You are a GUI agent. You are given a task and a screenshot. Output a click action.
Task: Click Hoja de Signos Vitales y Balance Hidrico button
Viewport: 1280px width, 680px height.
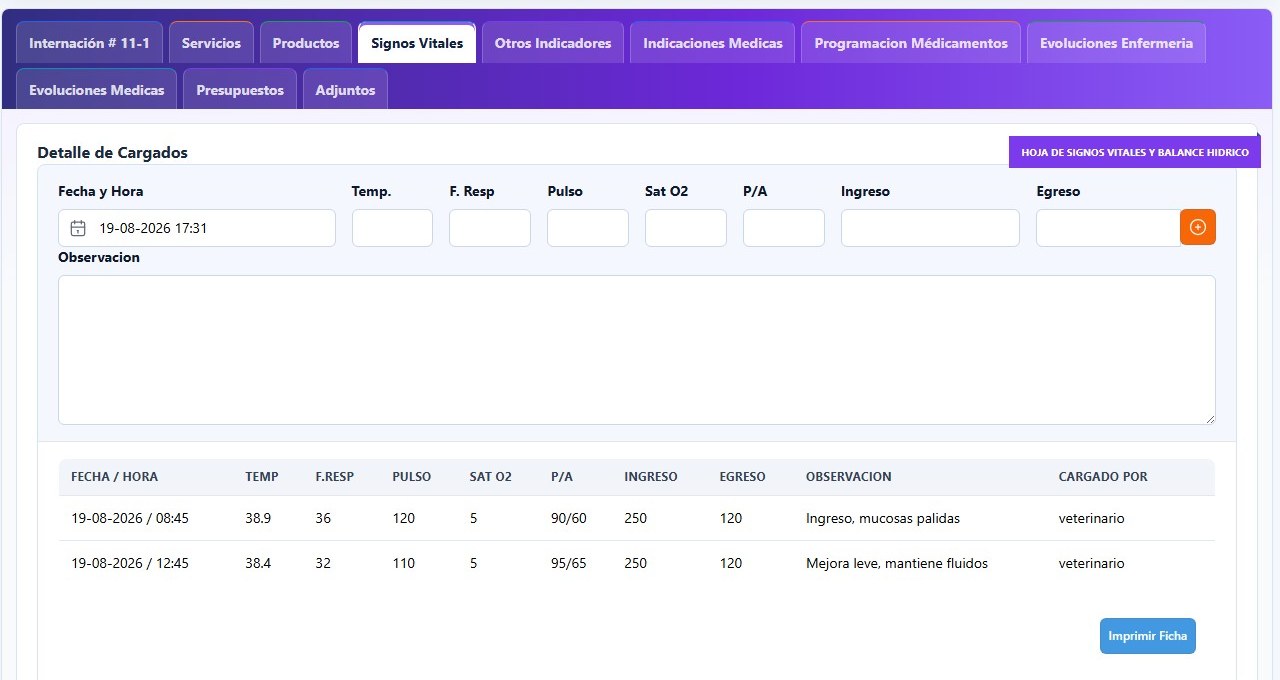point(1135,152)
